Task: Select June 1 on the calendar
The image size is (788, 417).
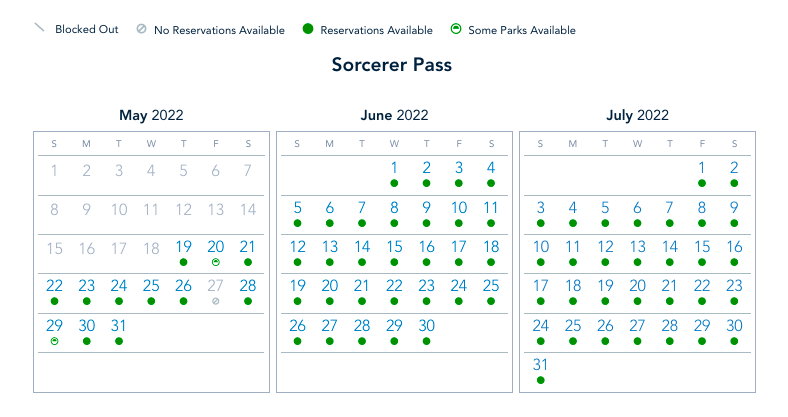Action: point(395,168)
